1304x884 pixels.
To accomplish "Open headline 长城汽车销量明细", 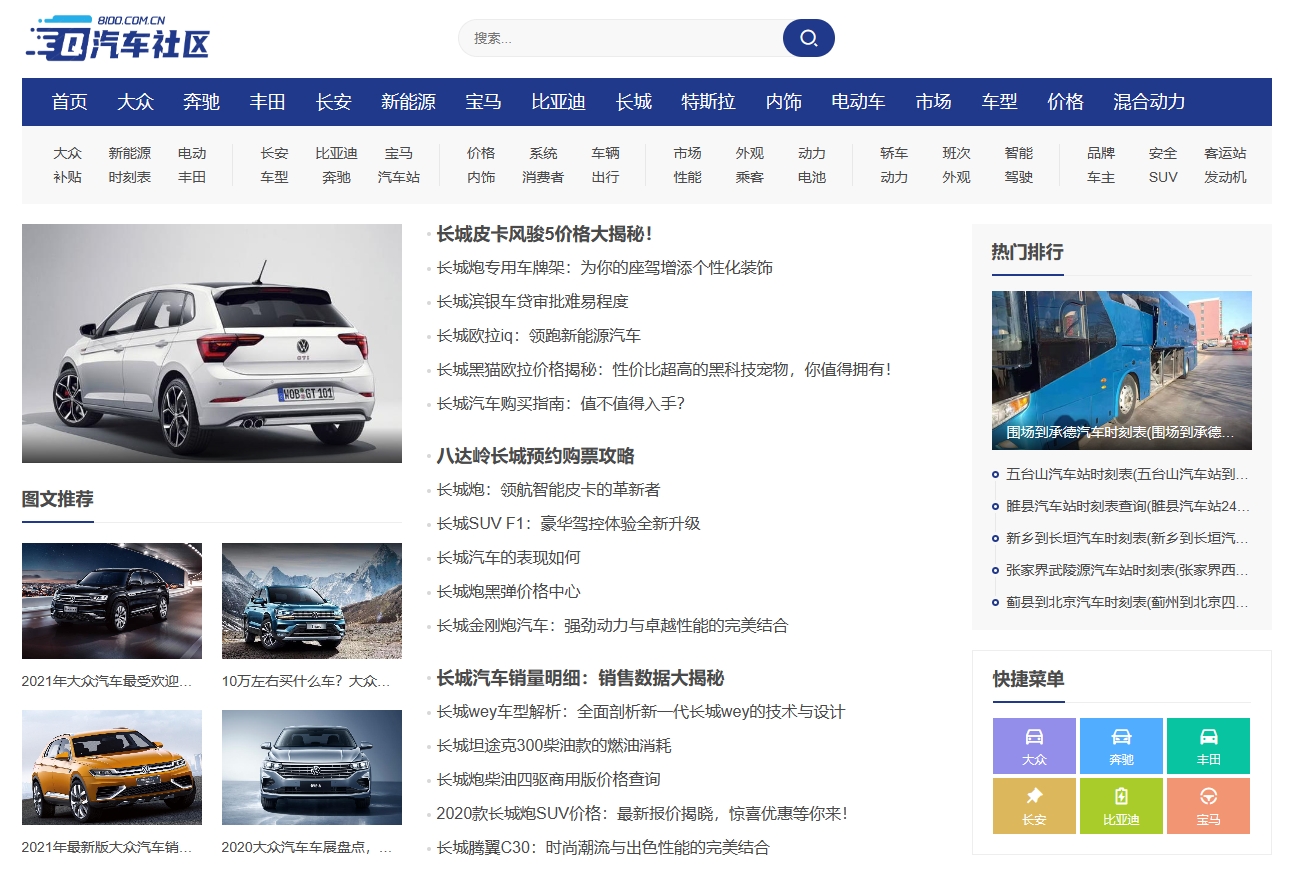I will click(580, 678).
